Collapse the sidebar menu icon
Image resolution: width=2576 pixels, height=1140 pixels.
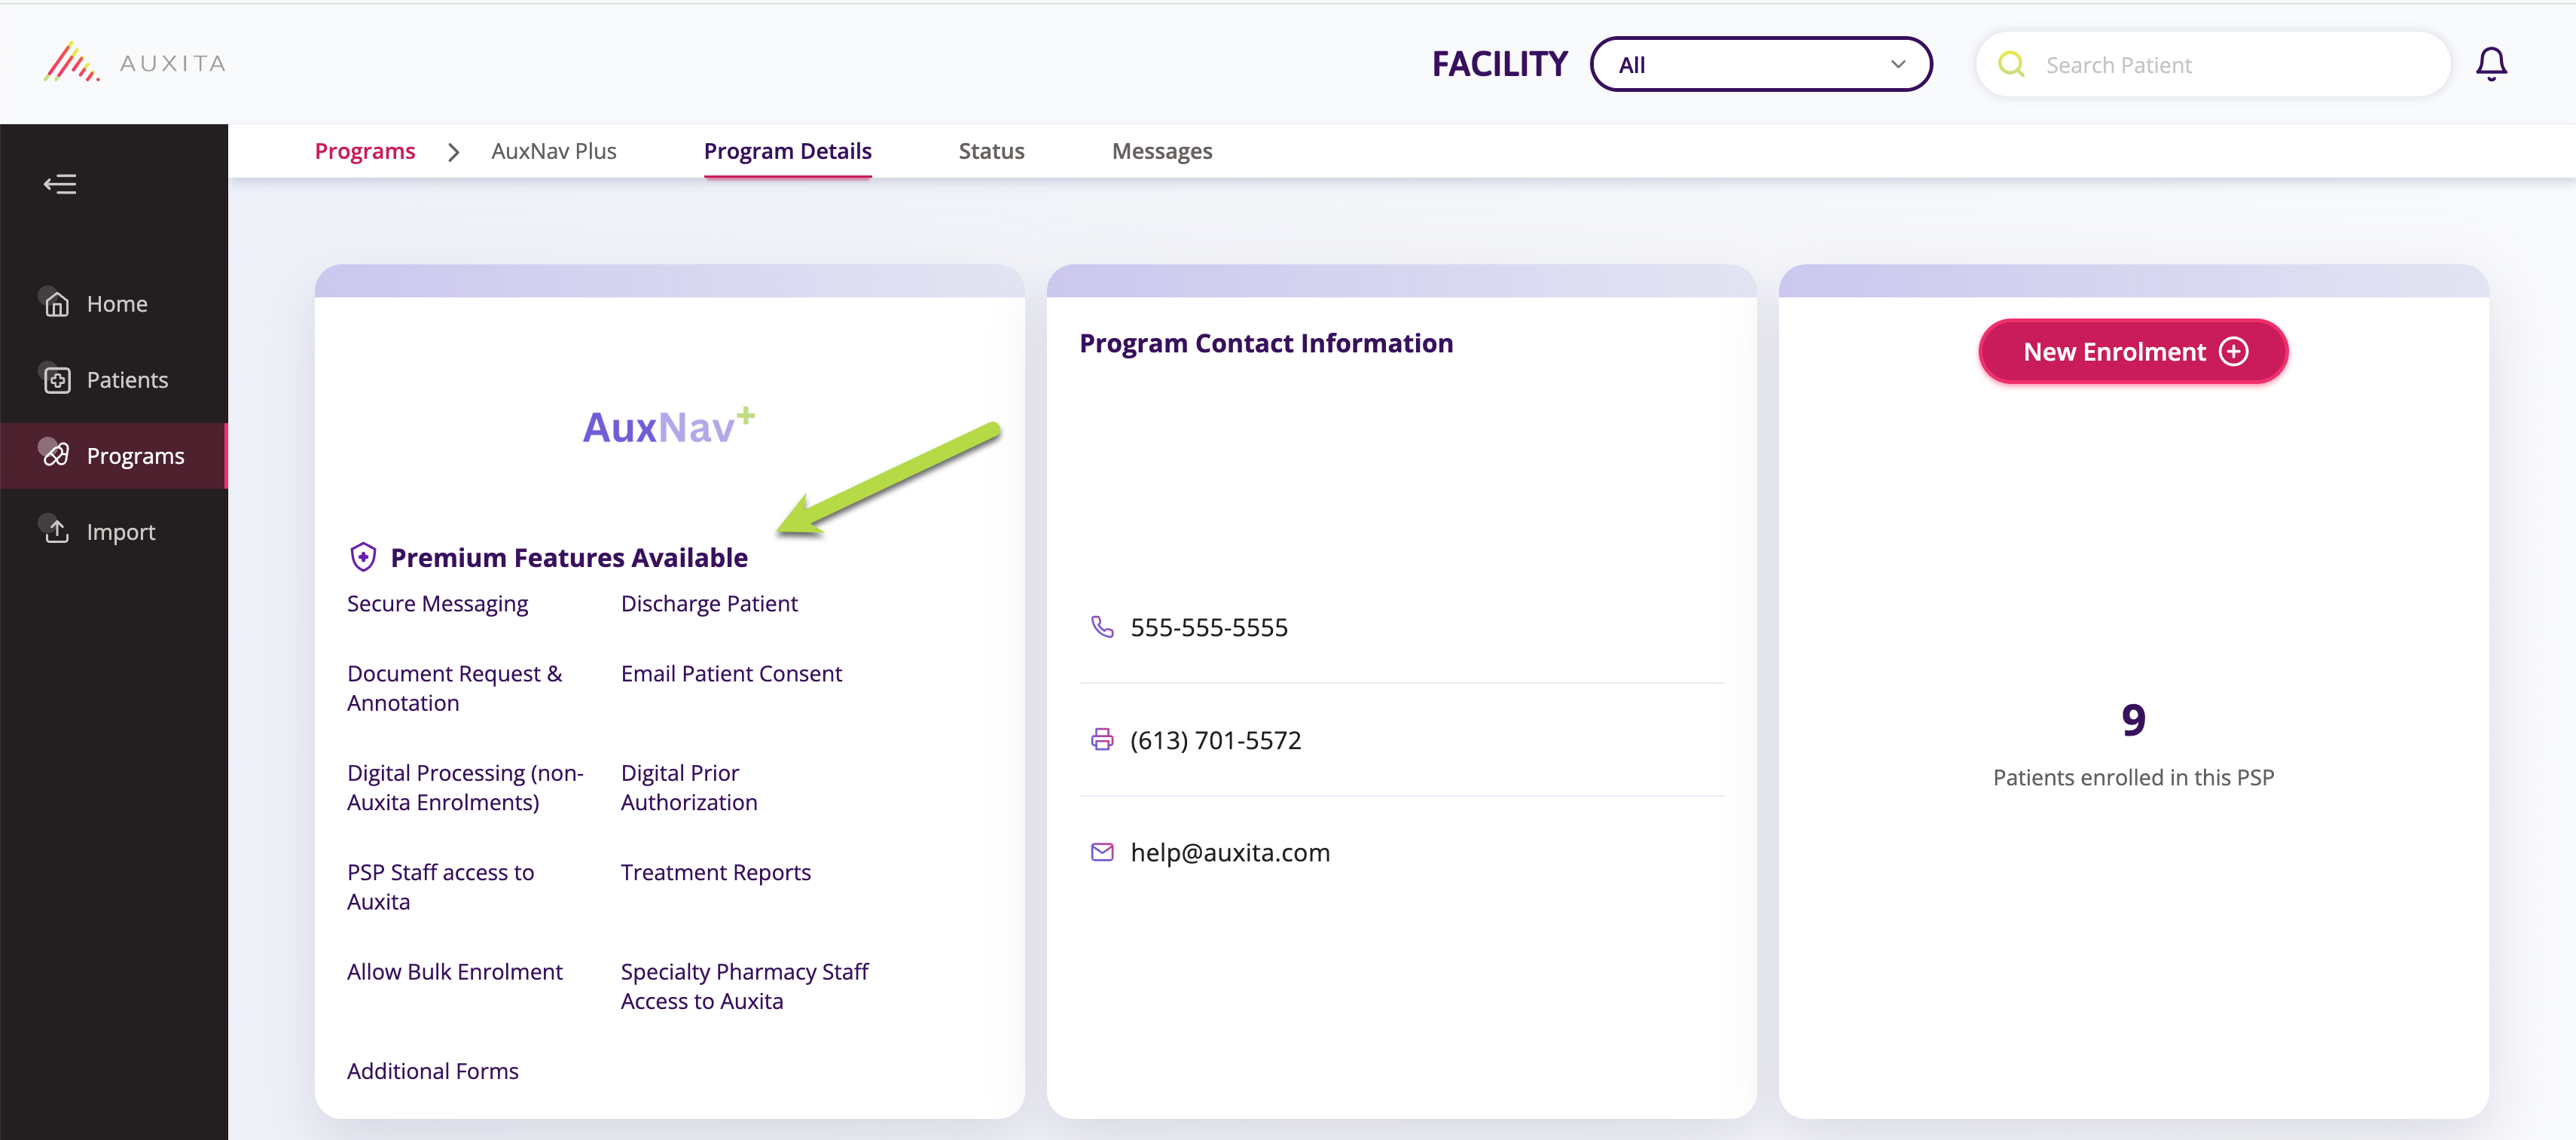pos(60,184)
